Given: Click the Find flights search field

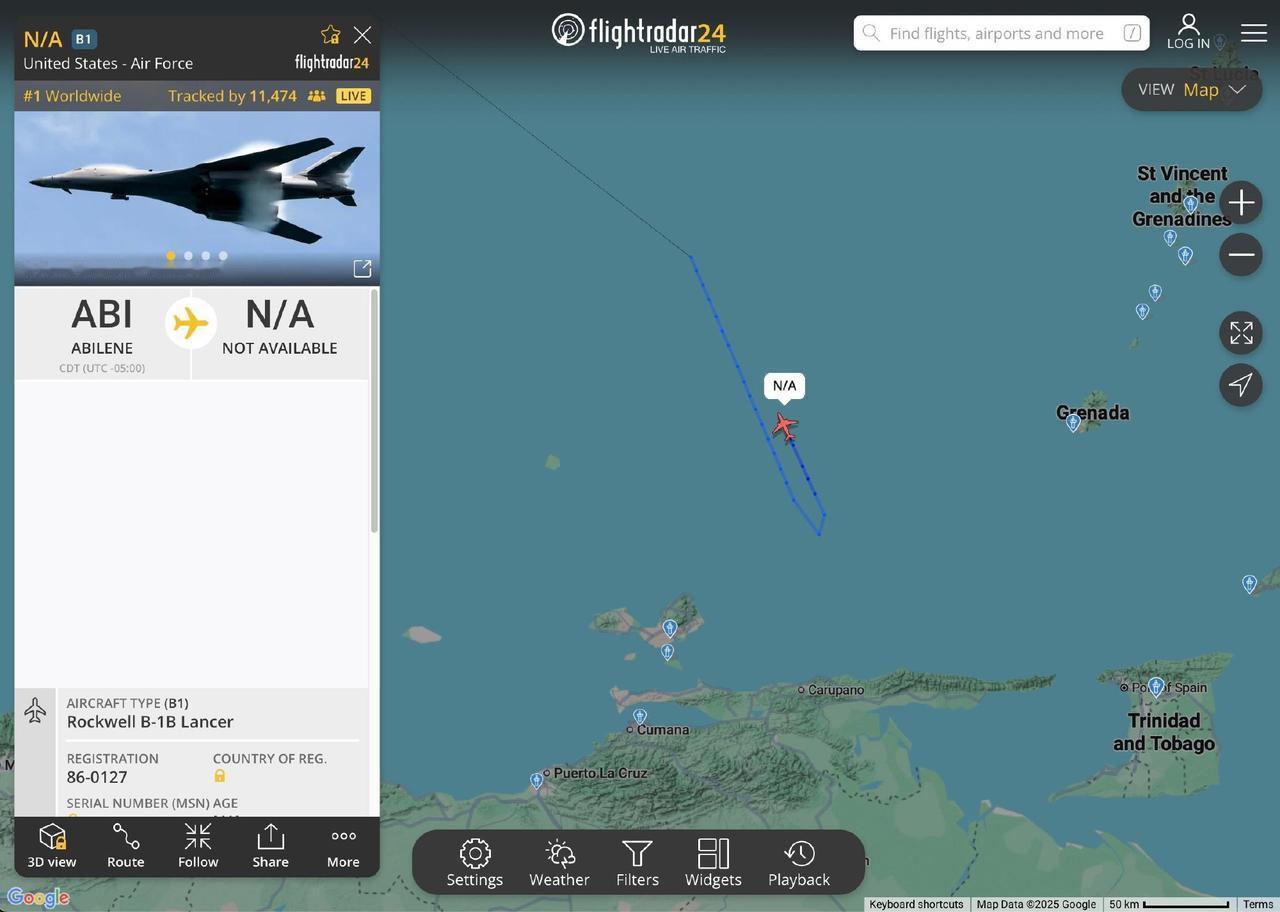Looking at the screenshot, I should pyautogui.click(x=1001, y=33).
